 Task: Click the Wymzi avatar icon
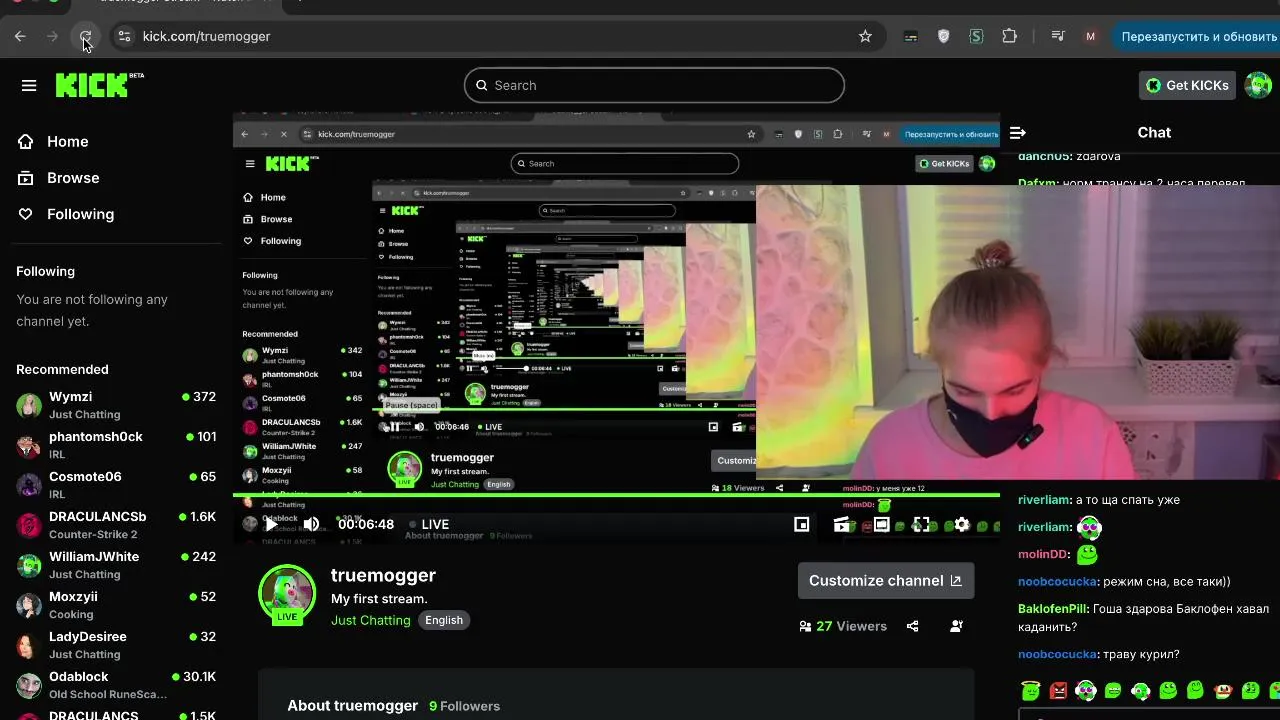[x=29, y=405]
